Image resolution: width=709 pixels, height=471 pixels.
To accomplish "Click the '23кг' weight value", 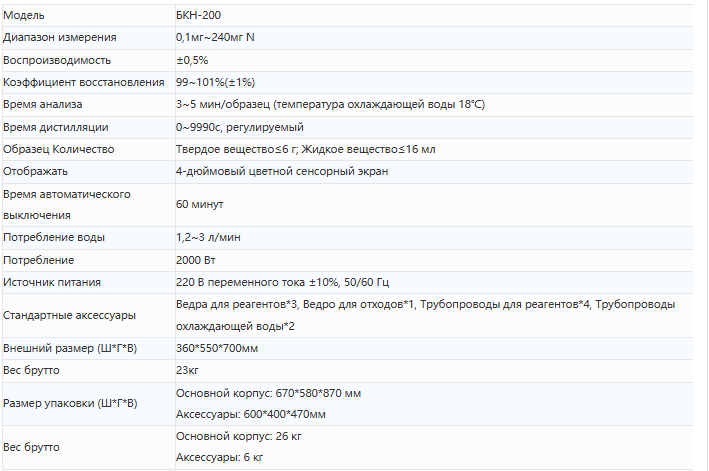I will (188, 370).
